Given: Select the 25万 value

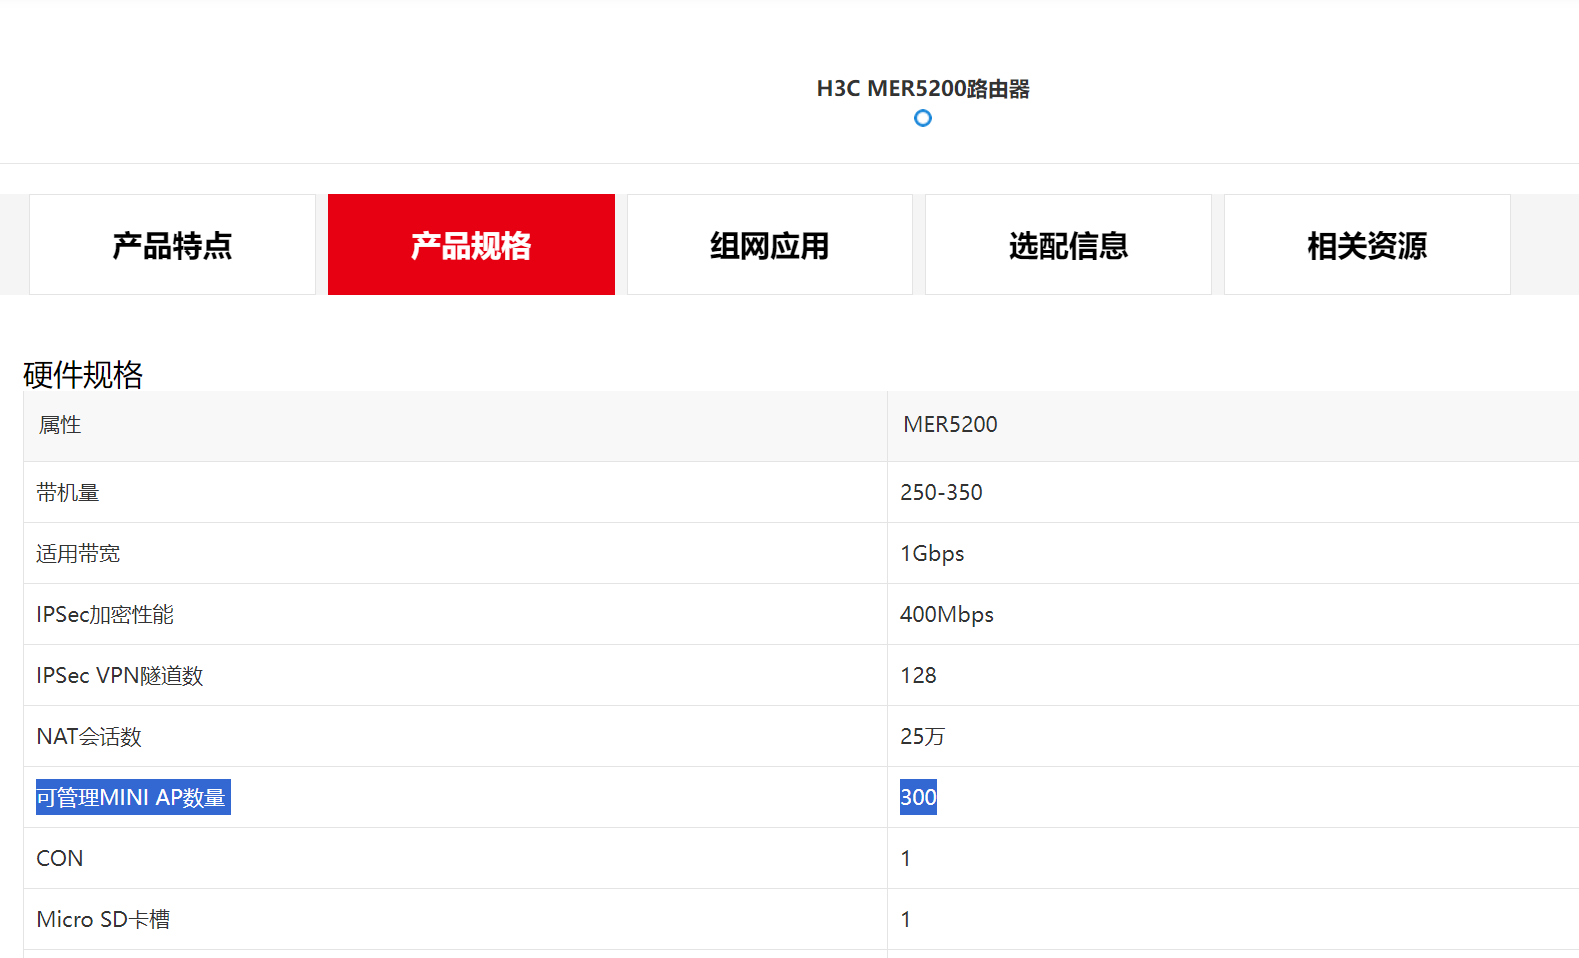Looking at the screenshot, I should click(922, 737).
